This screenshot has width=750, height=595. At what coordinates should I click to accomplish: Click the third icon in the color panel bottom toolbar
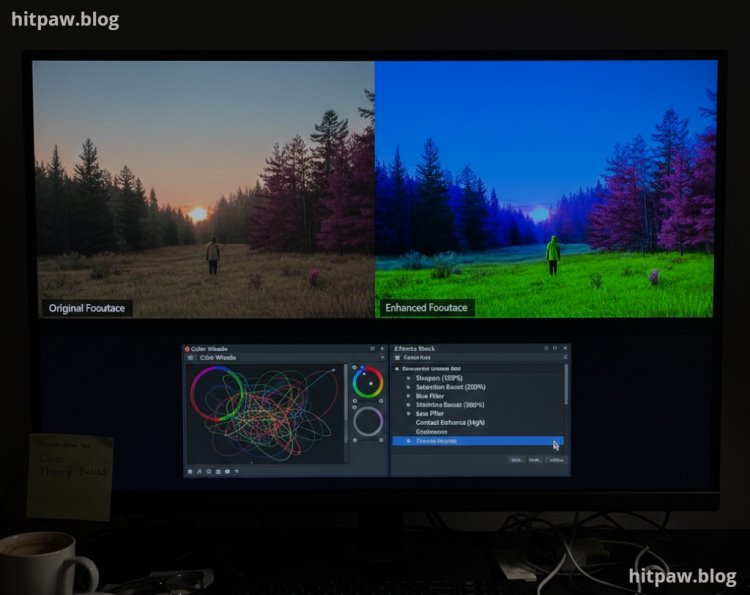click(209, 471)
